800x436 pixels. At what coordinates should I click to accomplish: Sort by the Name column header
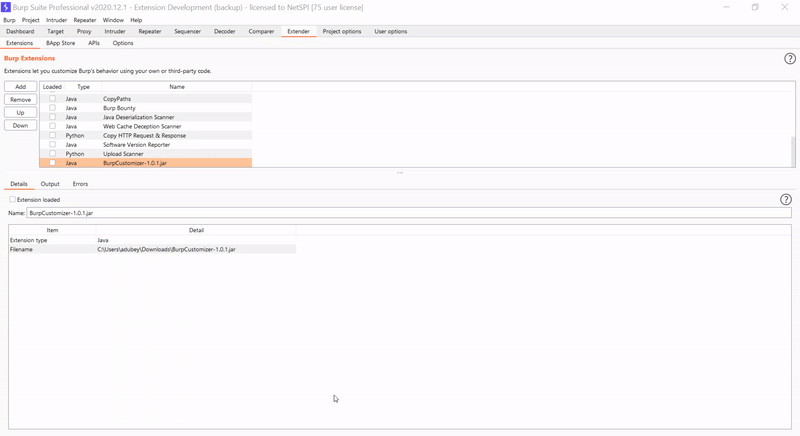coord(177,87)
